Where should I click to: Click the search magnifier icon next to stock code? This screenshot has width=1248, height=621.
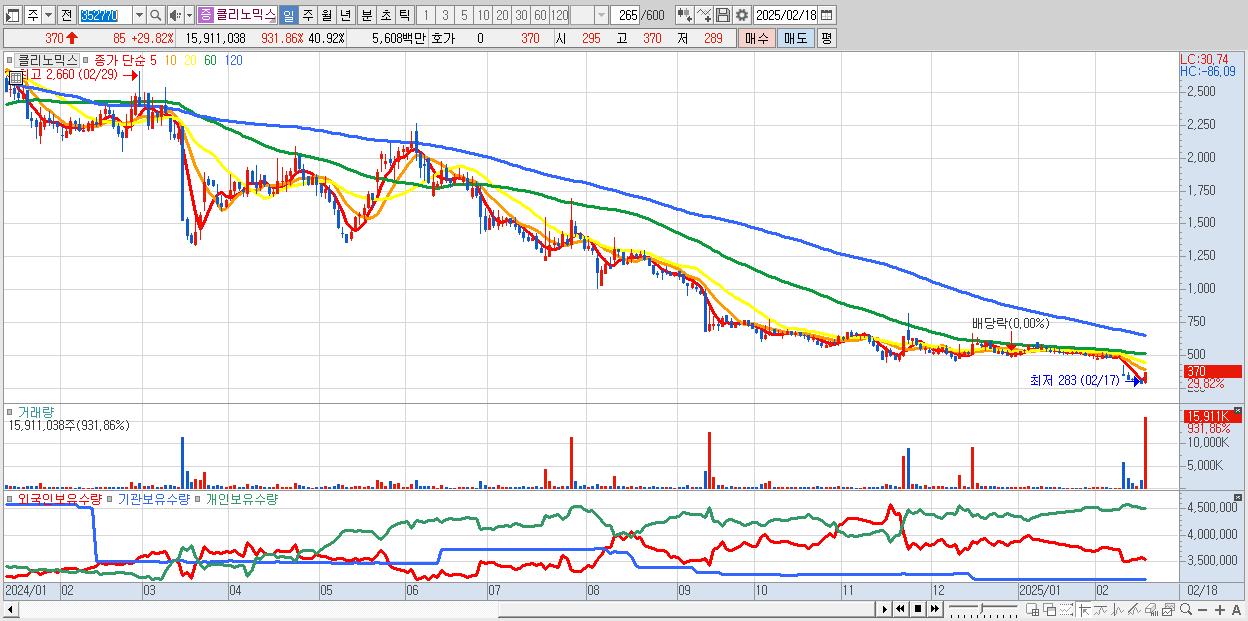coord(155,15)
